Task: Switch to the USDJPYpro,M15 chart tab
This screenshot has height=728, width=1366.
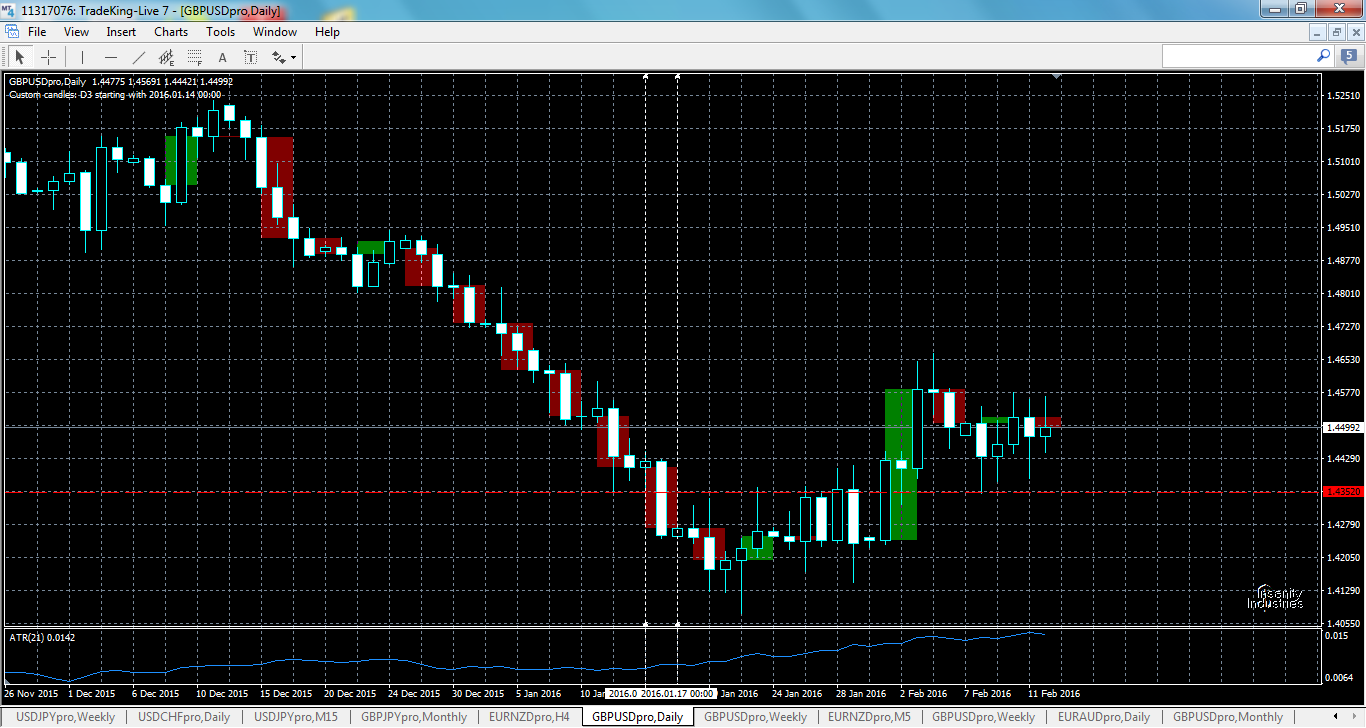Action: (296, 717)
